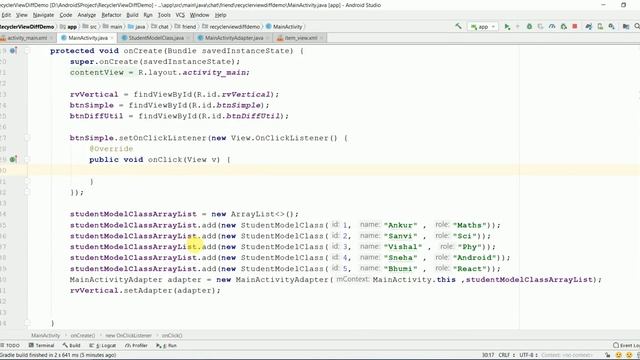Switch to the MainActivityAdapter.java tab
The image size is (640, 360).
point(234,38)
